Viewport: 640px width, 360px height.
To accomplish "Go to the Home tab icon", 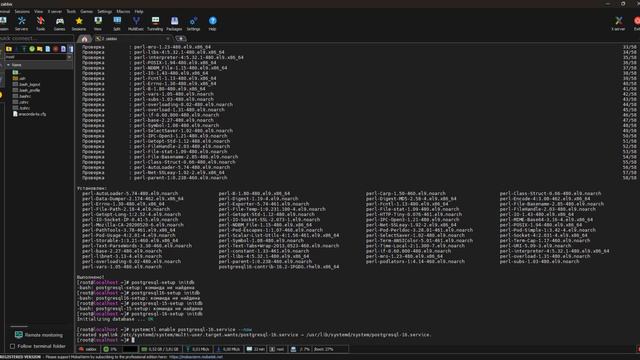I will pos(84,39).
